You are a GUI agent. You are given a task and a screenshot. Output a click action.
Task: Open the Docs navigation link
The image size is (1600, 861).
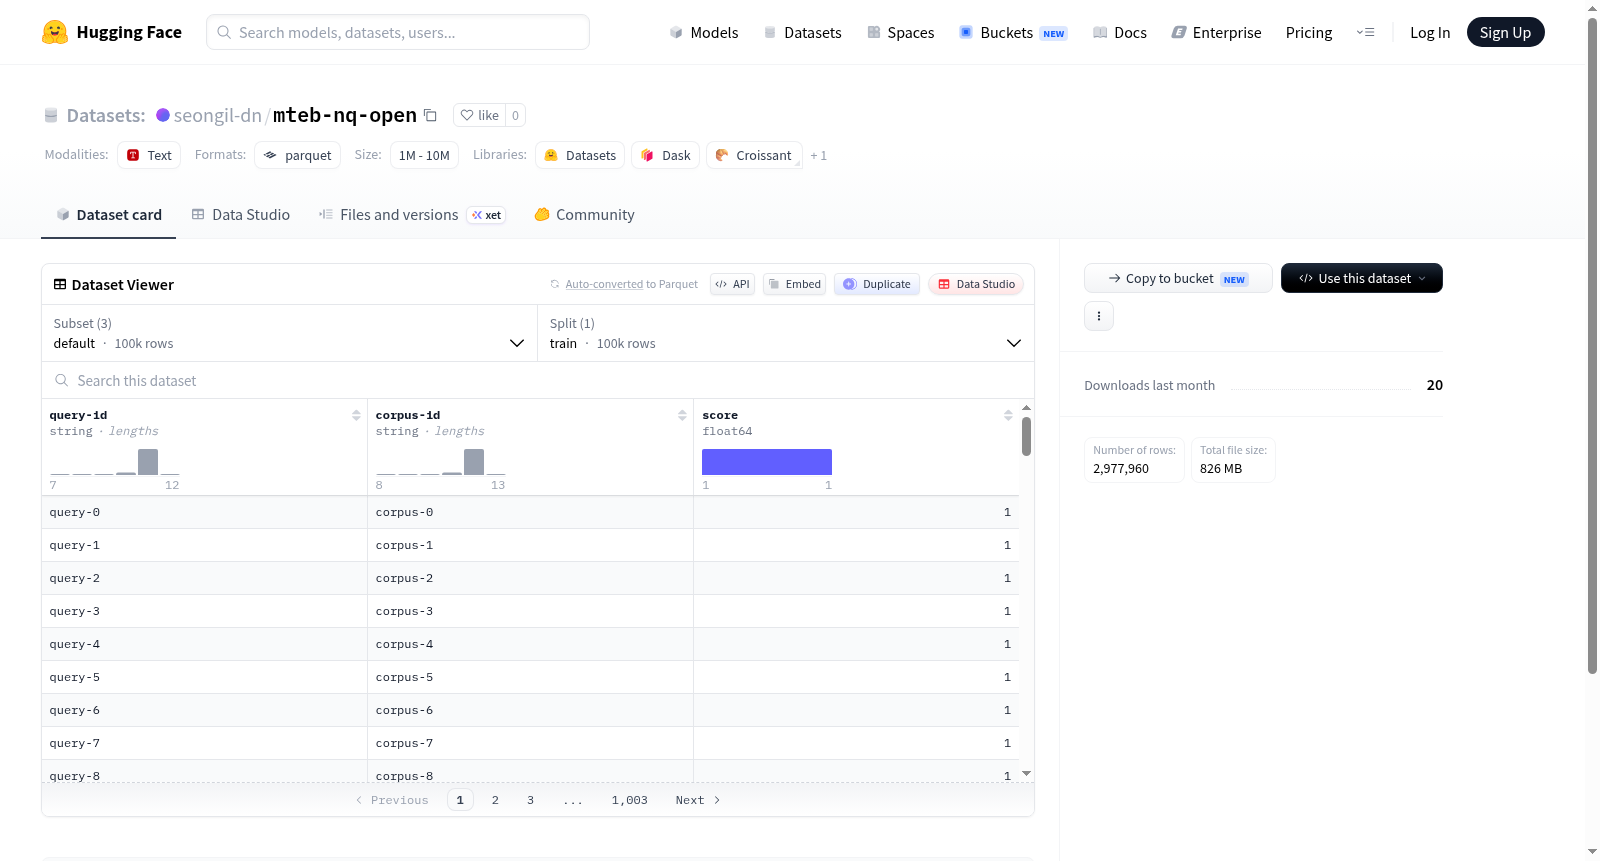1119,32
